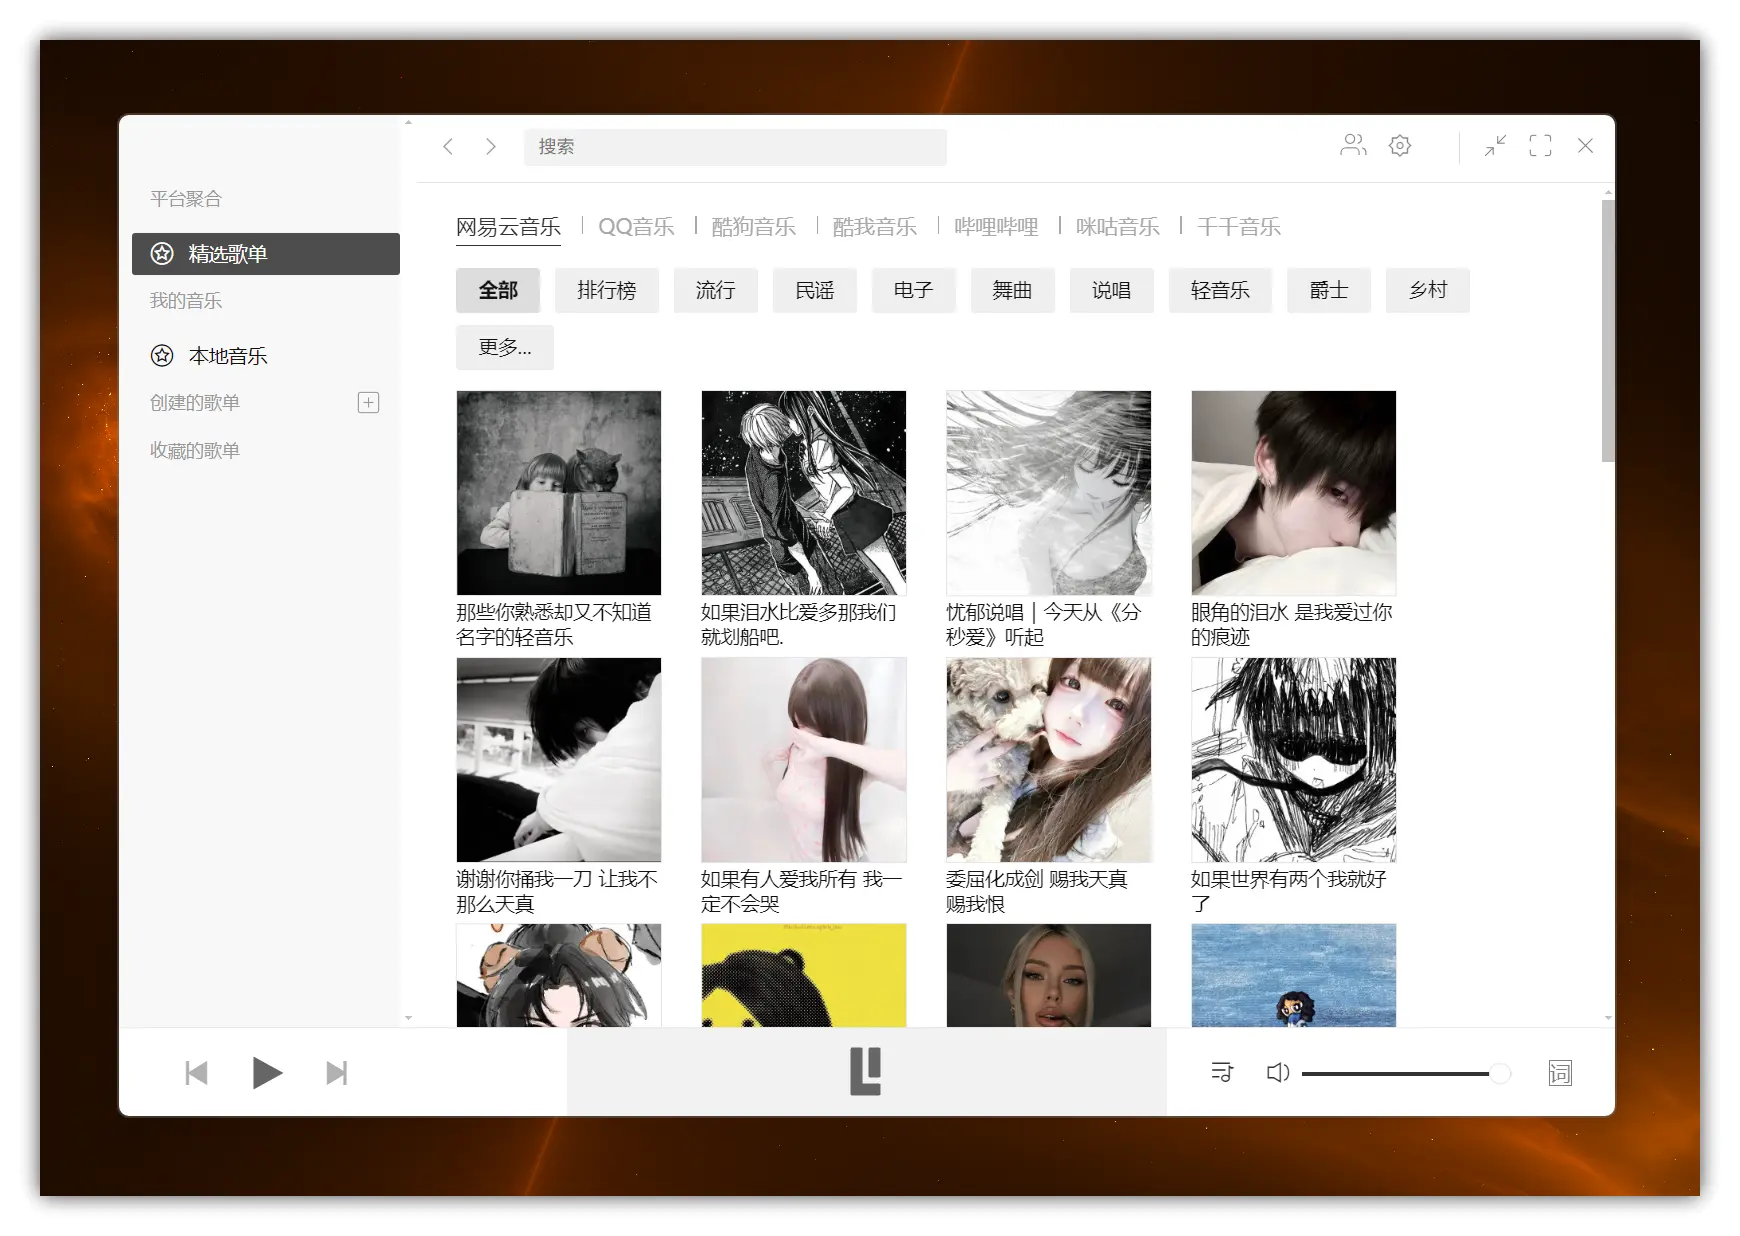This screenshot has width=1740, height=1236.
Task: Open the 忧郁说唱 playlist cover
Action: 1049,493
